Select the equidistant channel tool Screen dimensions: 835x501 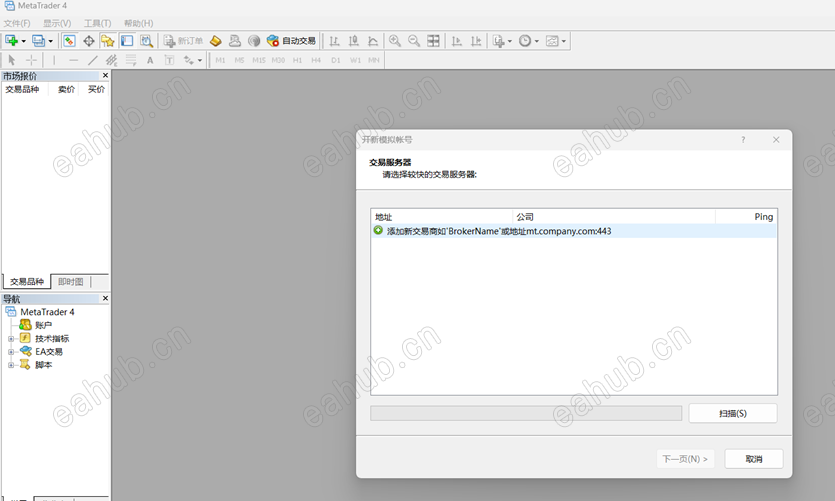coord(111,60)
